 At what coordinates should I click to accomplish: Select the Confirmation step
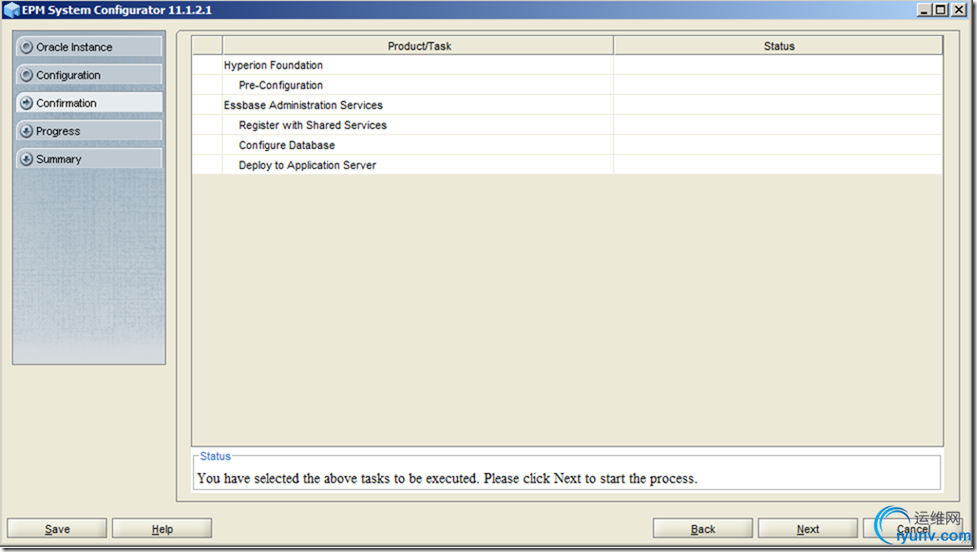89,103
